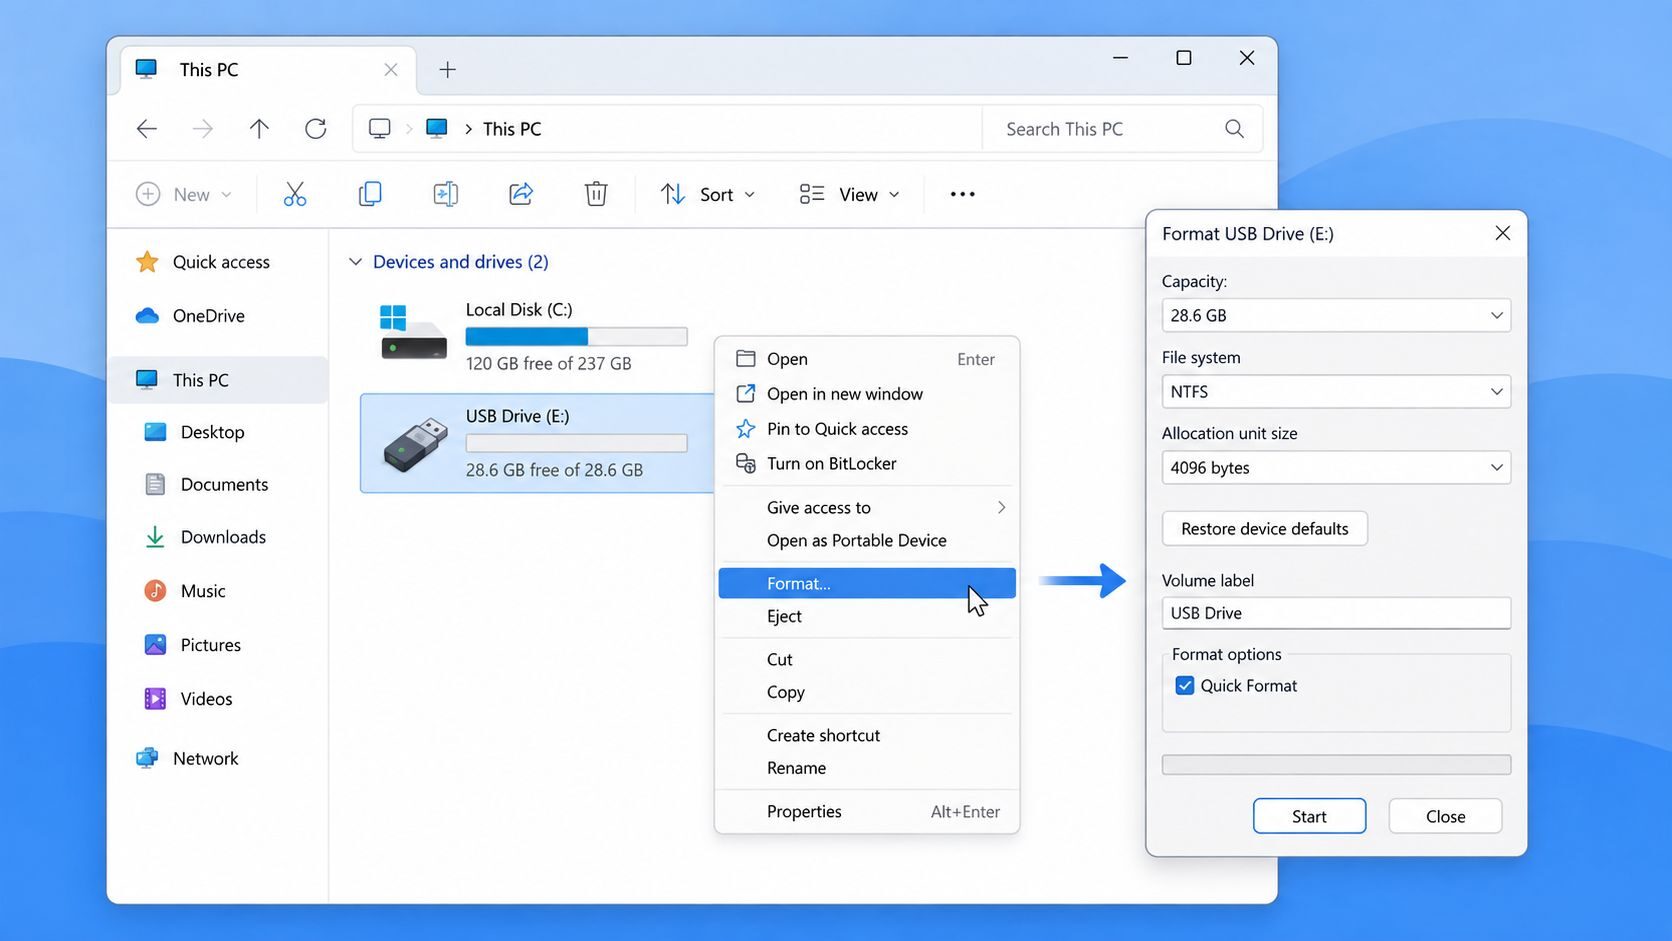1672x941 pixels.
Task: Click the Share icon in toolbar
Action: coord(521,194)
